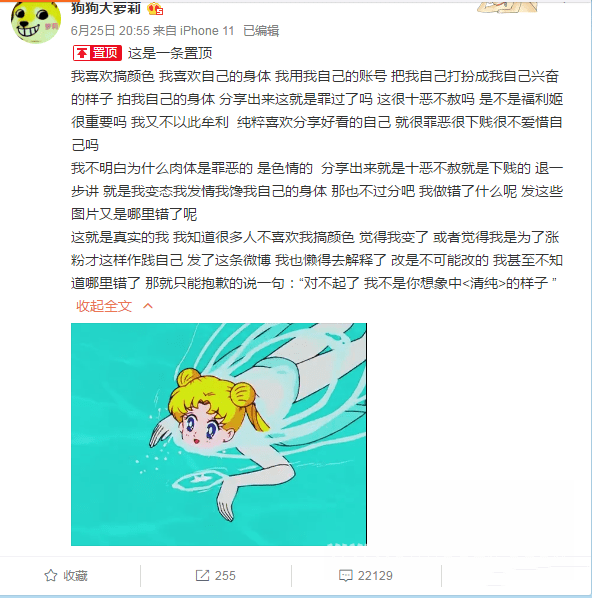Viewport: 592px width, 598px height.
Task: Click the quoted line ending 的样子
Action: pyautogui.click(x=428, y=283)
